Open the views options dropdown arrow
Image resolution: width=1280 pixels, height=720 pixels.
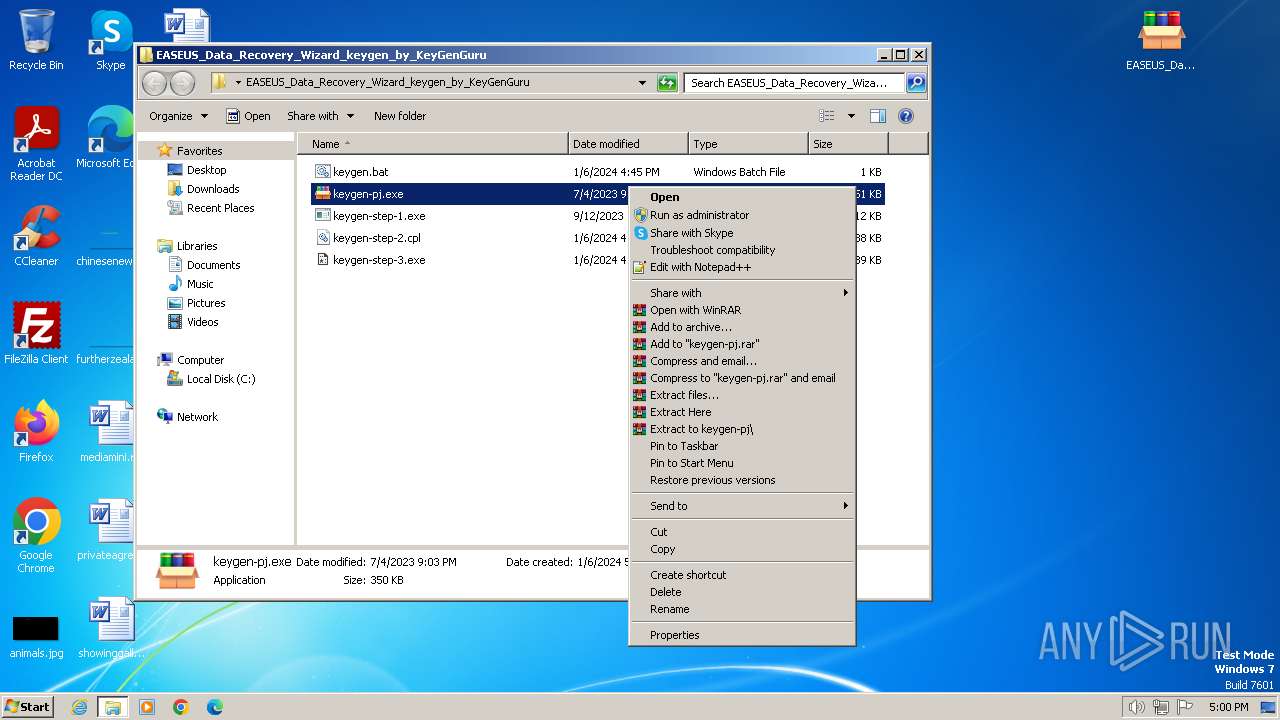(851, 116)
